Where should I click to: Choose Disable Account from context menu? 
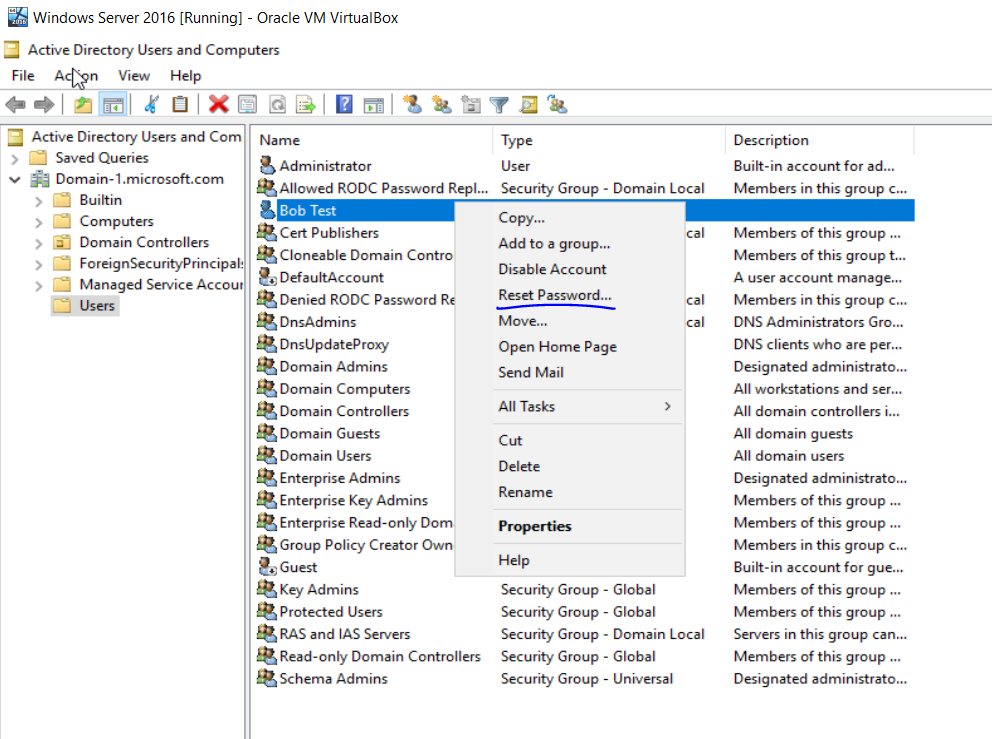pos(552,269)
